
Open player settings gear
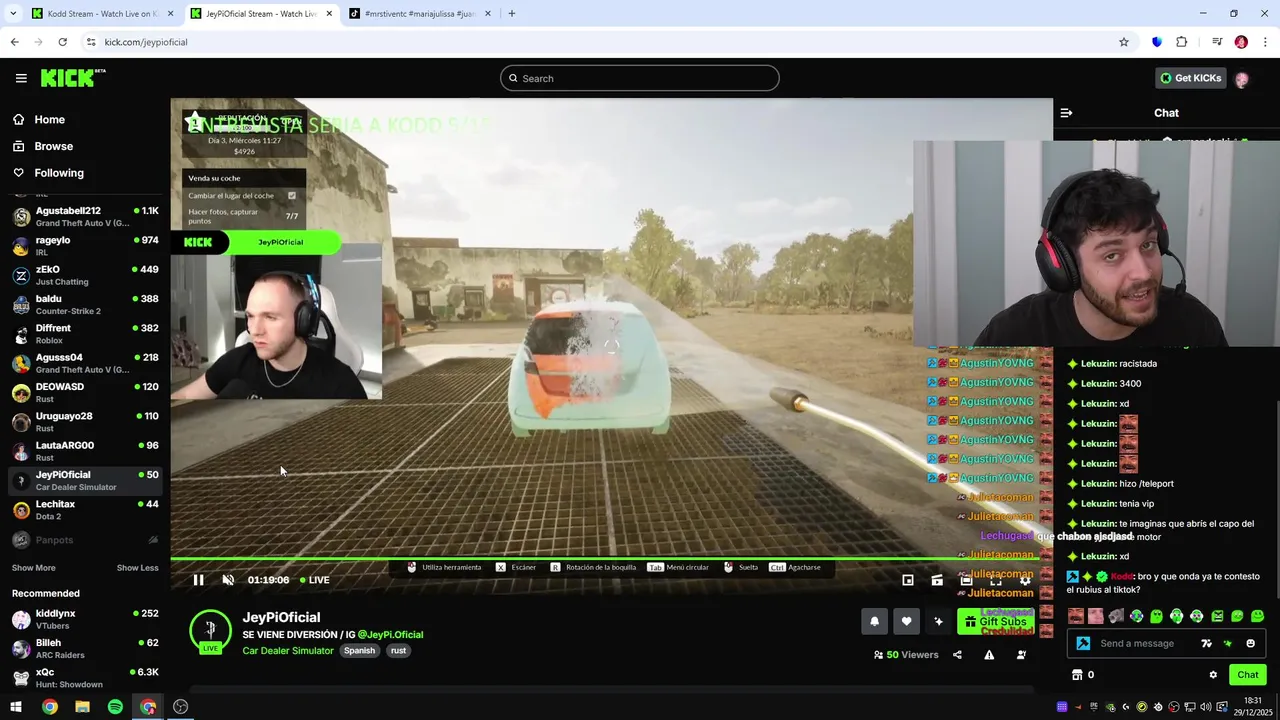pyautogui.click(x=1025, y=580)
